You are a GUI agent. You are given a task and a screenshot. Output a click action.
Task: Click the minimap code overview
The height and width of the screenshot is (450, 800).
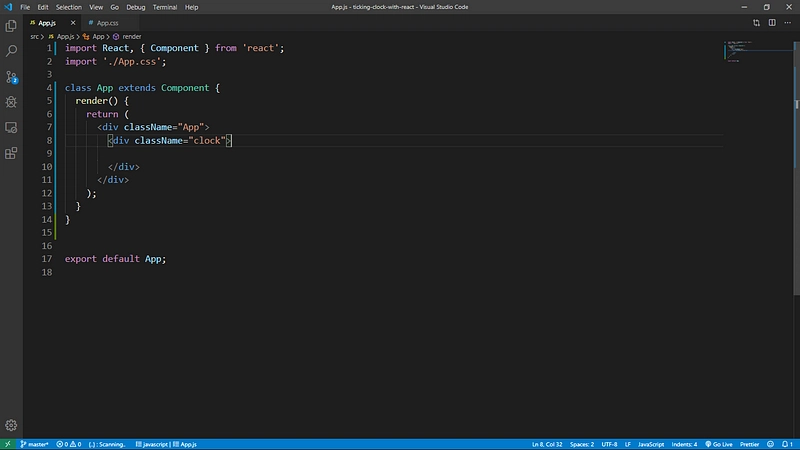[758, 51]
